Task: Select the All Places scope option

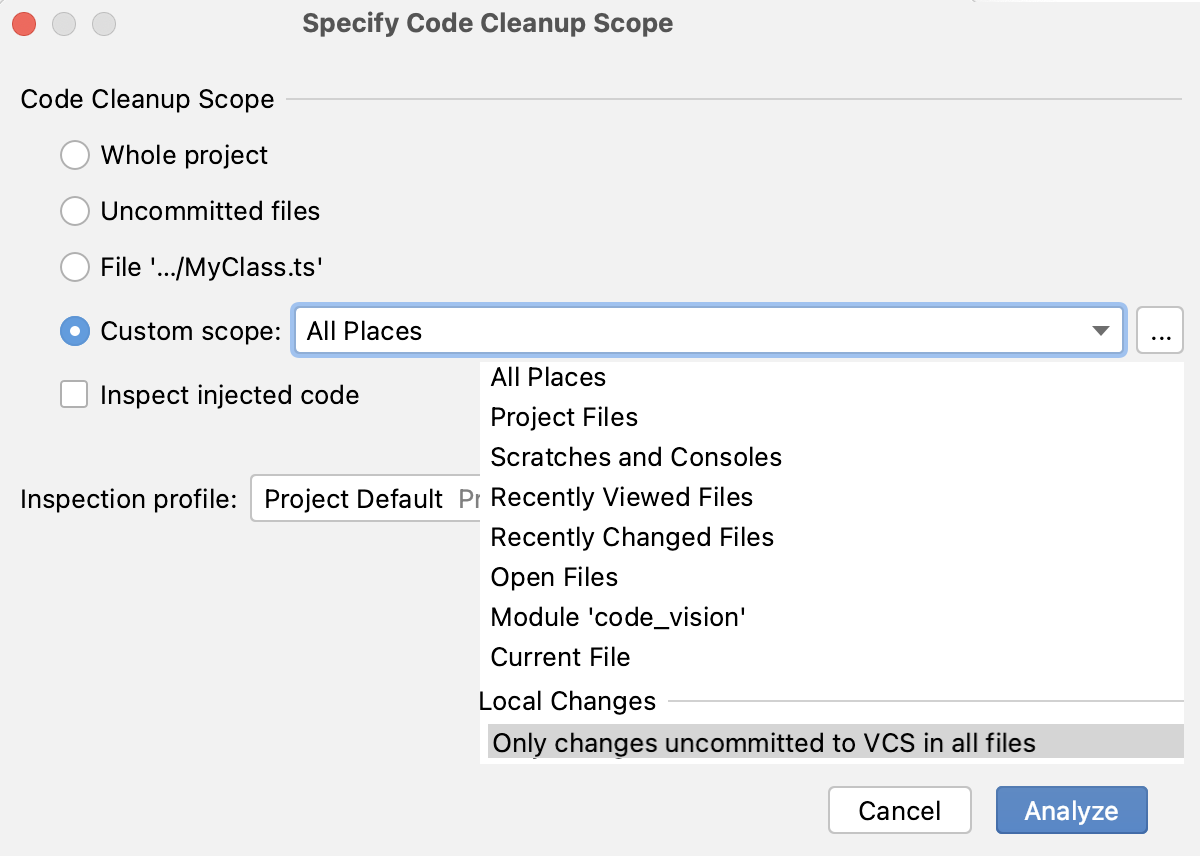Action: 548,377
